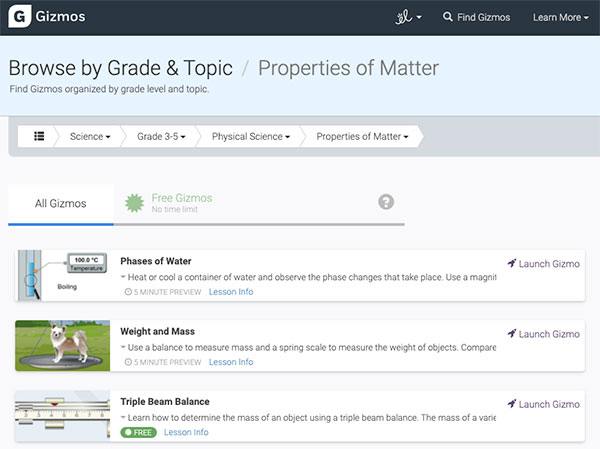
Task: Launch the Weight and Mass Gizmo
Action: coord(543,334)
